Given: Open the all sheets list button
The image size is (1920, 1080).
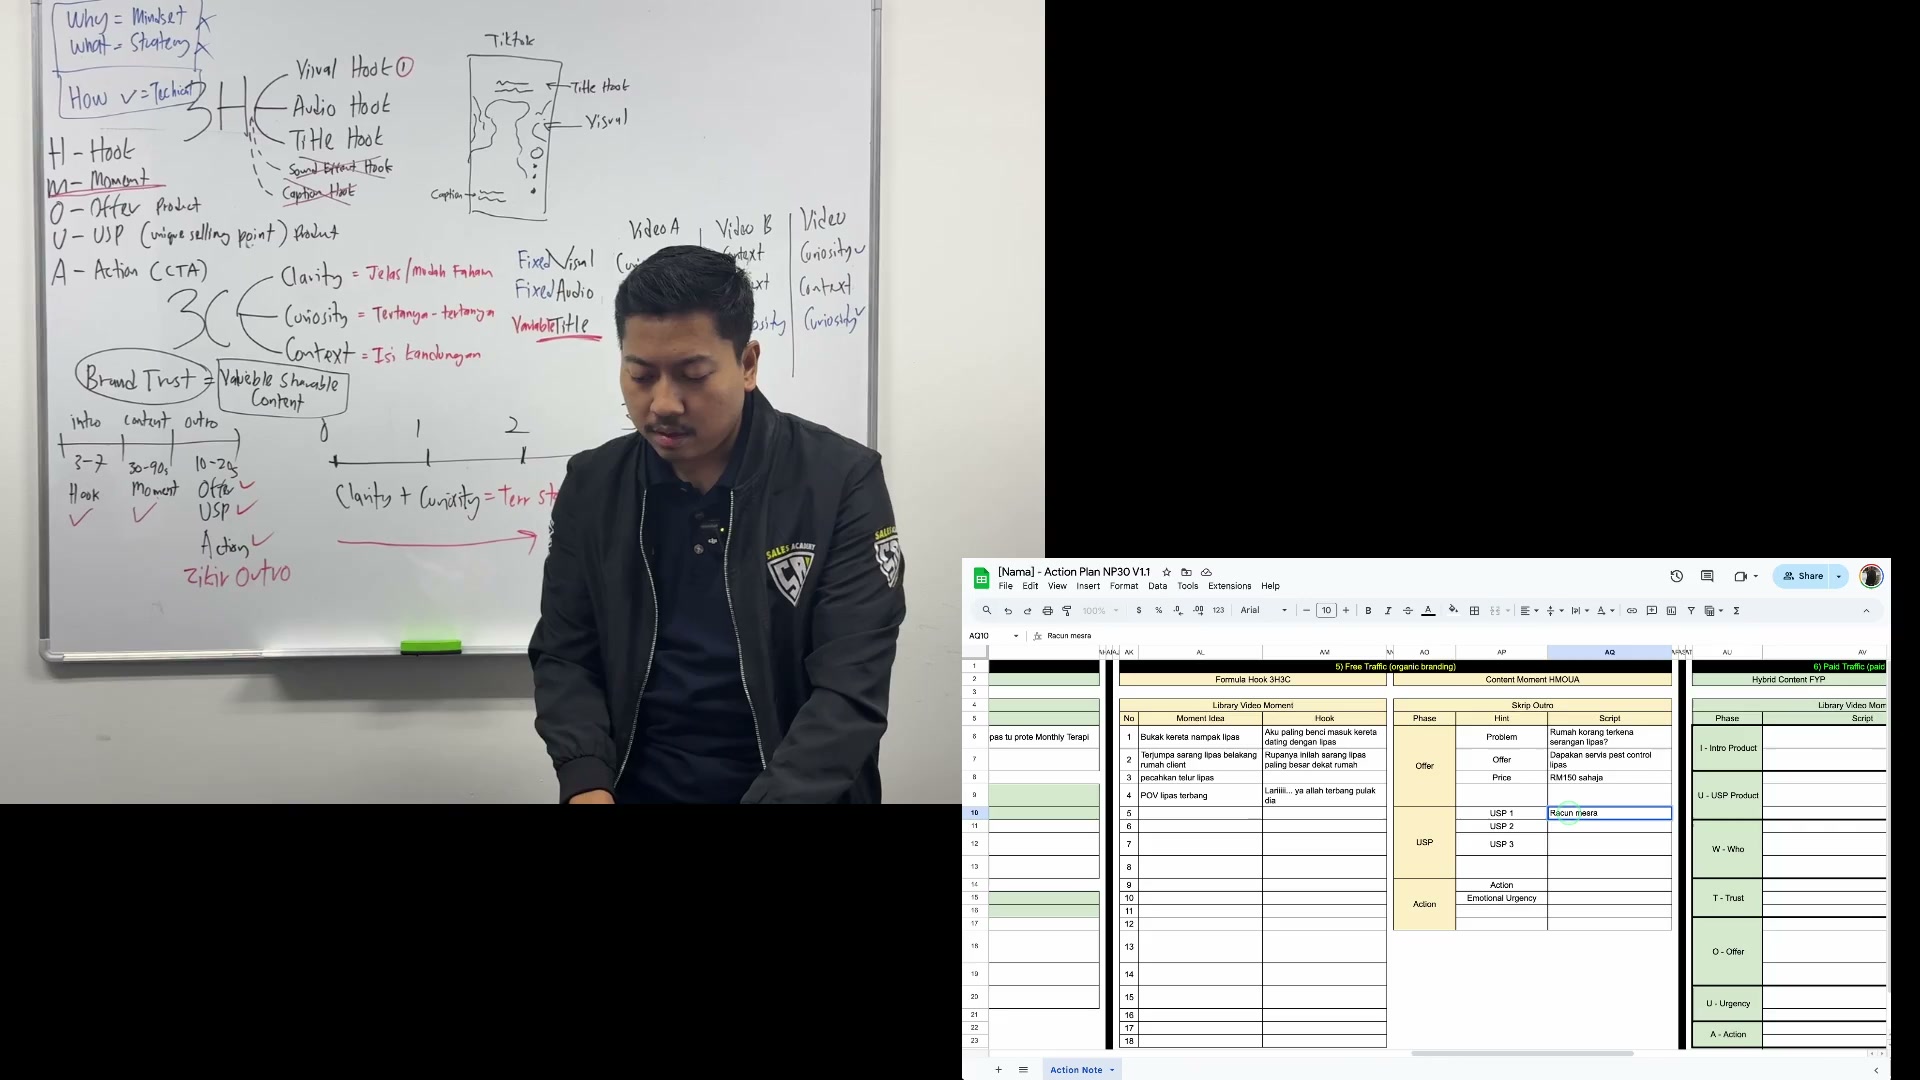Looking at the screenshot, I should click(1023, 1070).
